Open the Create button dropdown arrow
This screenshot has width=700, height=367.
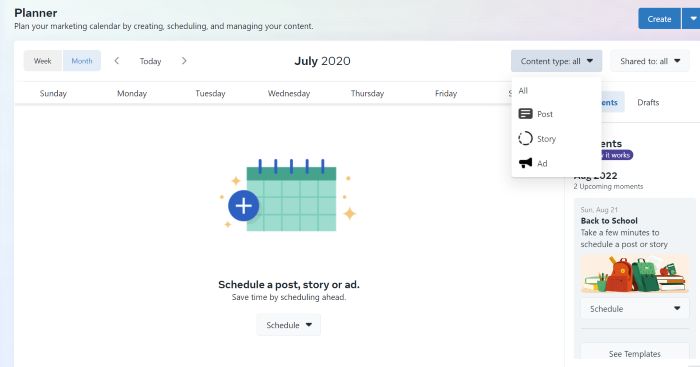pos(692,19)
